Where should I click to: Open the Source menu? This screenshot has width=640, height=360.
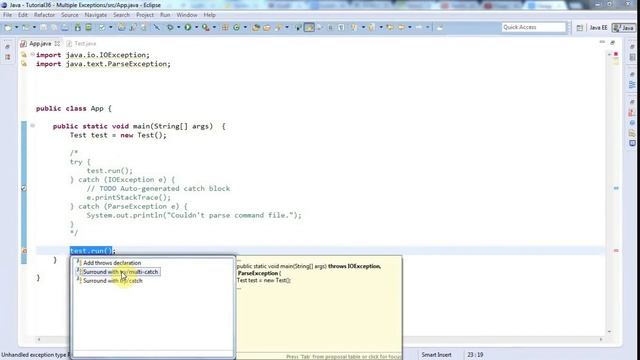pyautogui.click(x=70, y=15)
